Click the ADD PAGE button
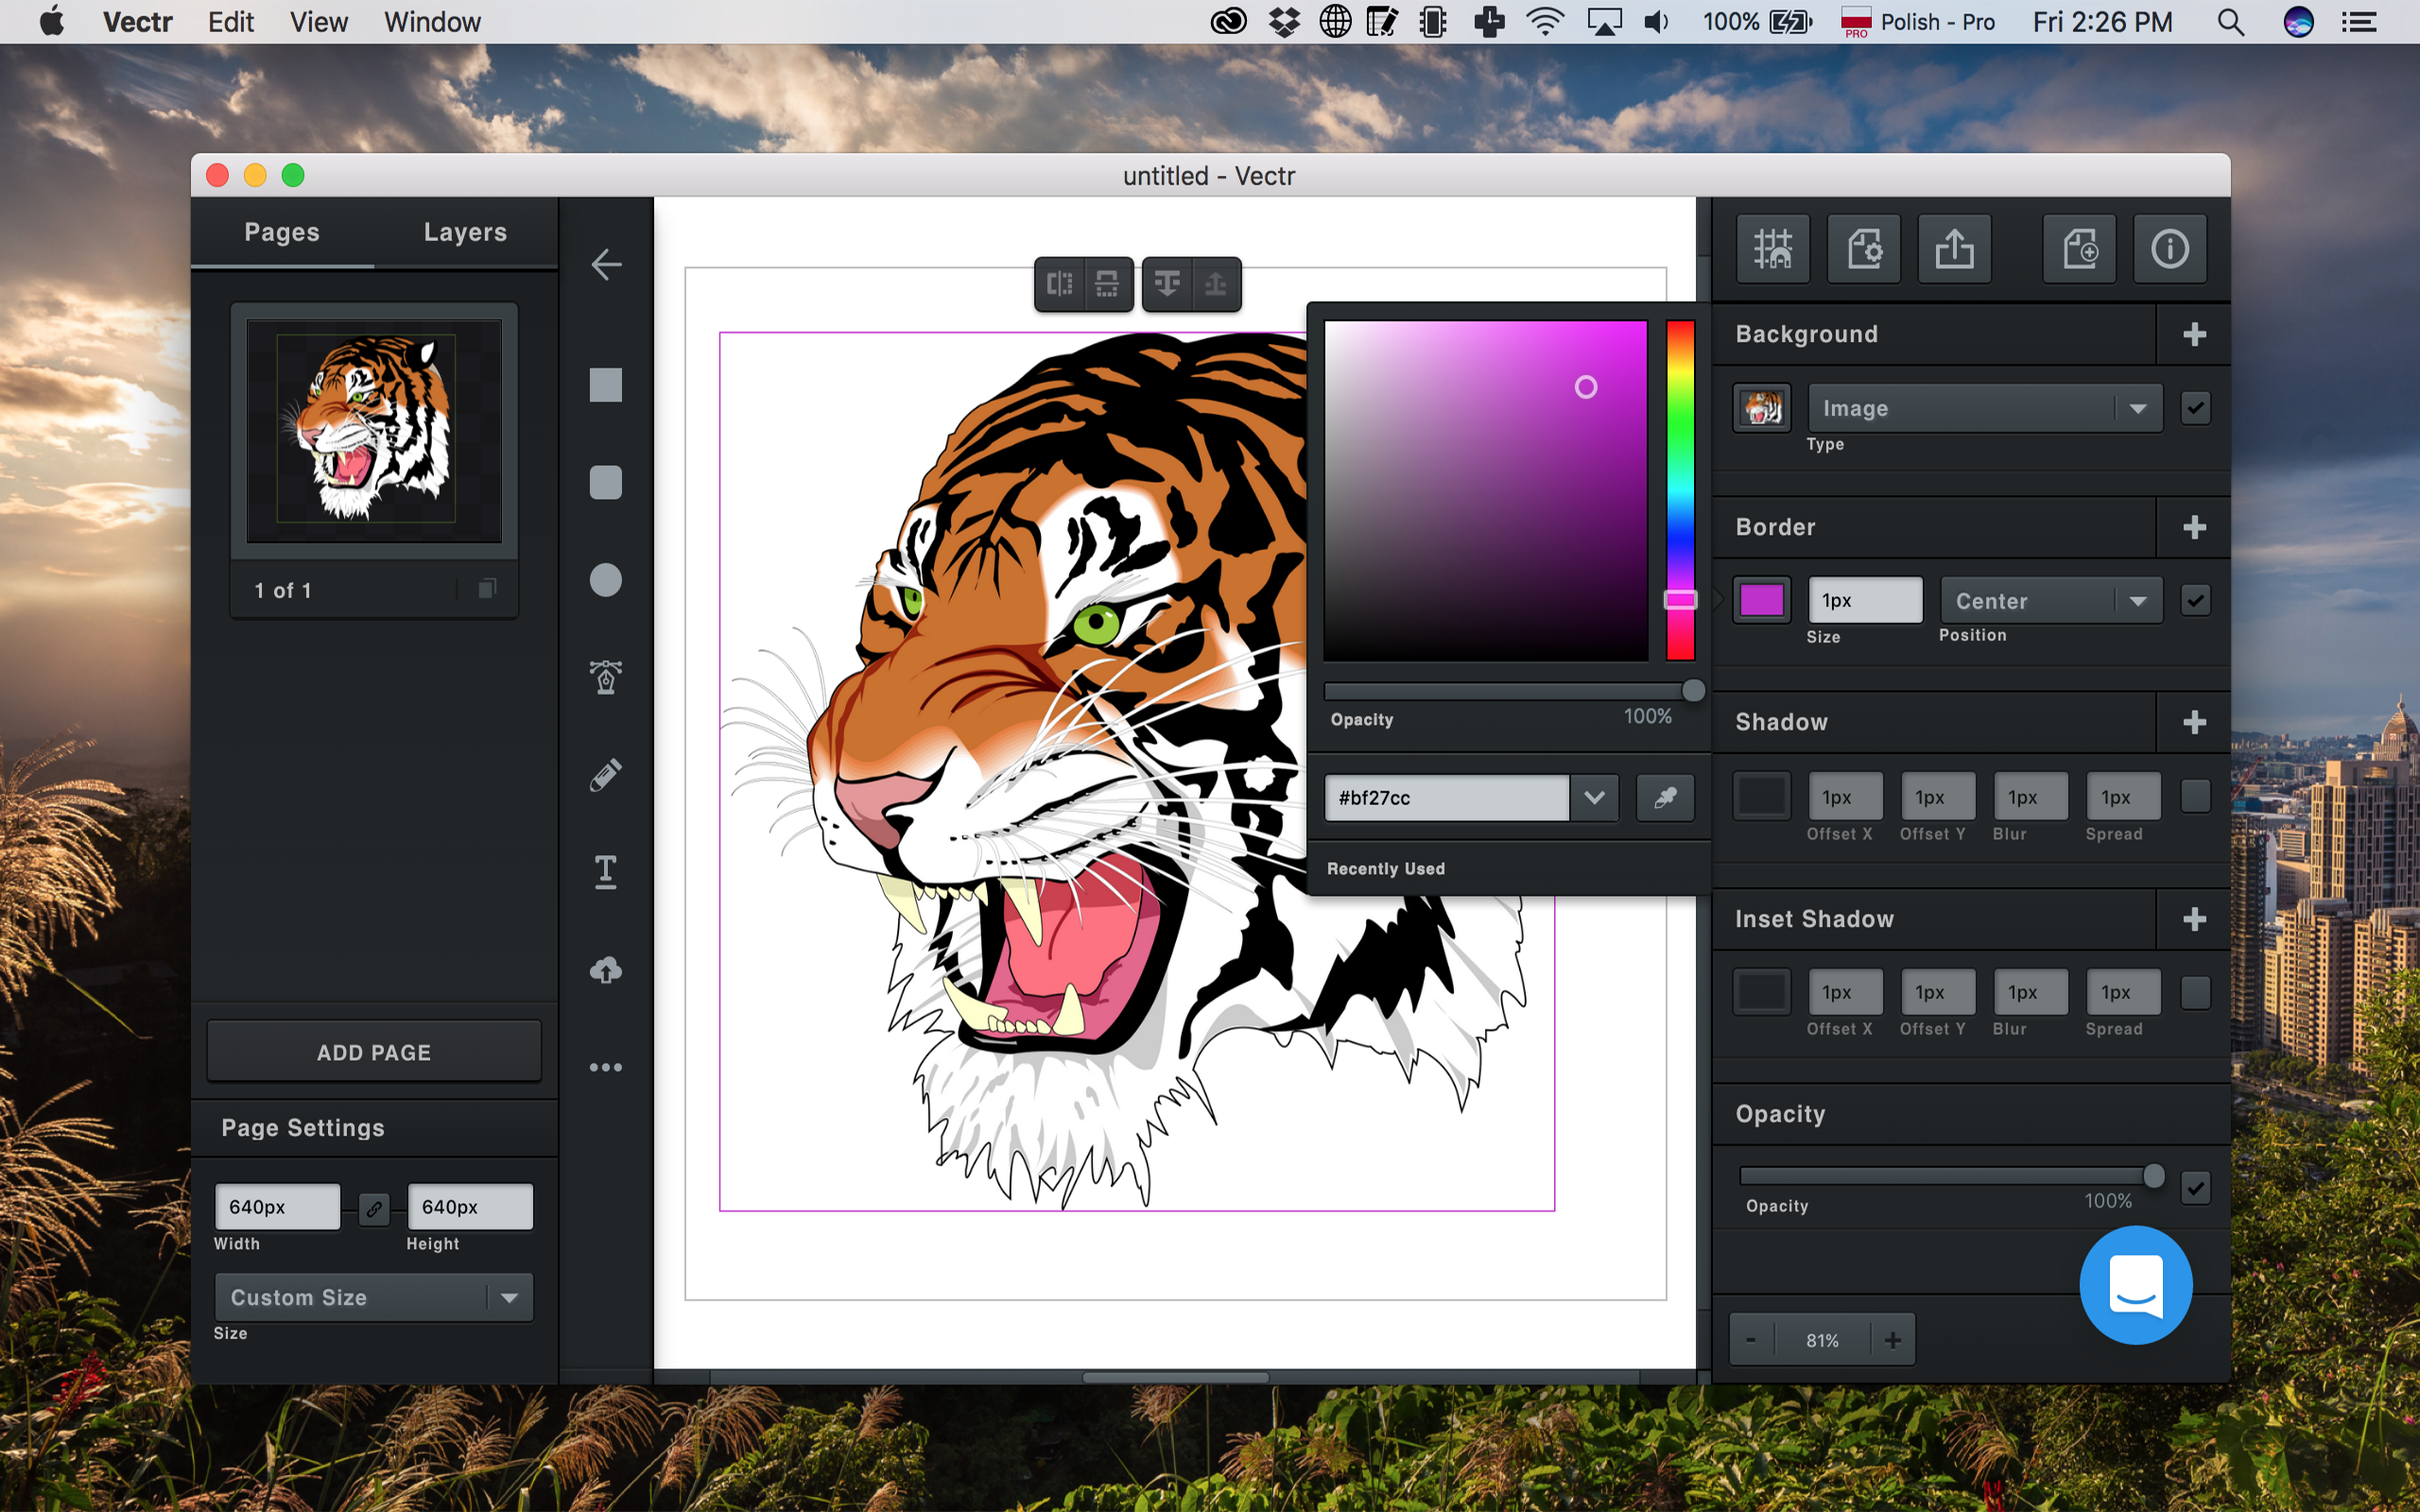The image size is (2420, 1512). pyautogui.click(x=372, y=1052)
